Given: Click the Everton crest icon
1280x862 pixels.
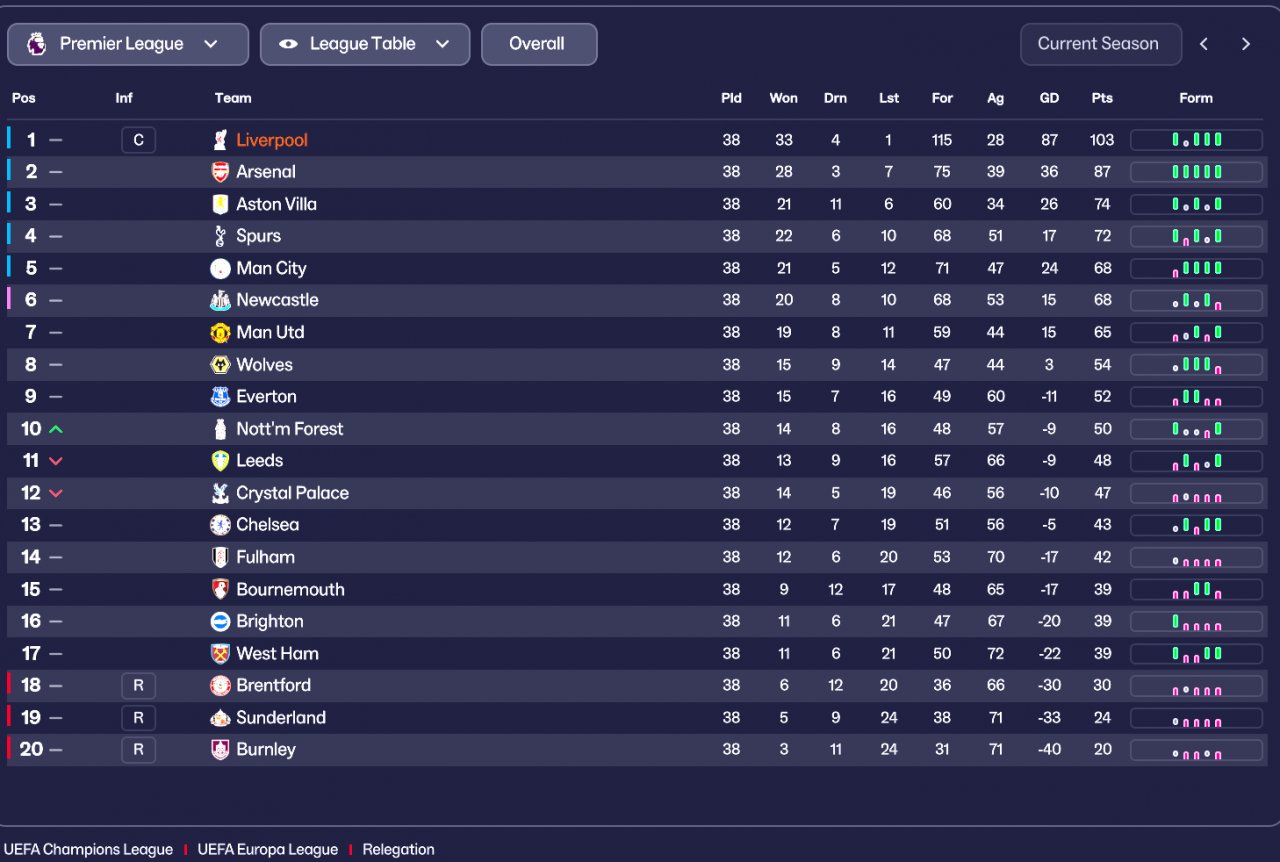Looking at the screenshot, I should tap(220, 397).
